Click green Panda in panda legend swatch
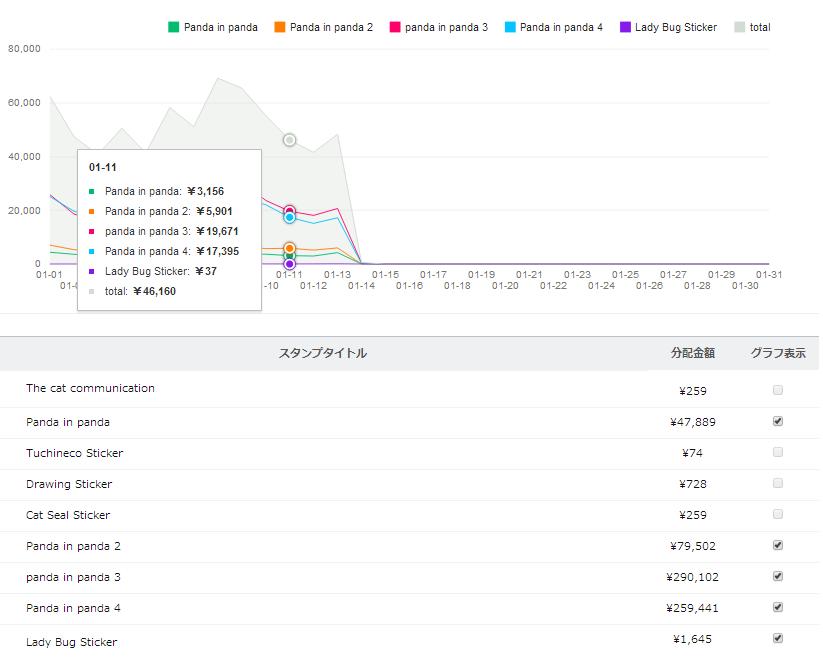 pos(174,27)
